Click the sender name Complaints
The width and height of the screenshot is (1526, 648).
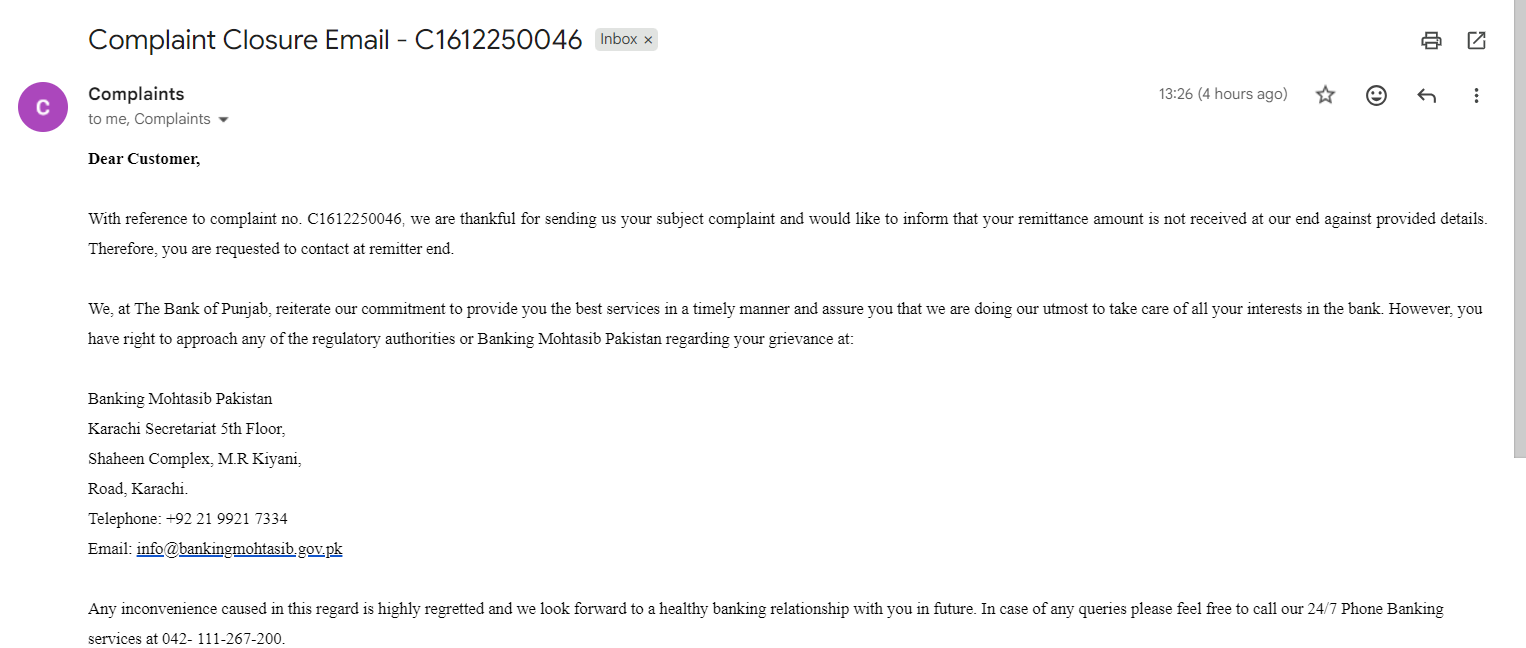coord(136,94)
